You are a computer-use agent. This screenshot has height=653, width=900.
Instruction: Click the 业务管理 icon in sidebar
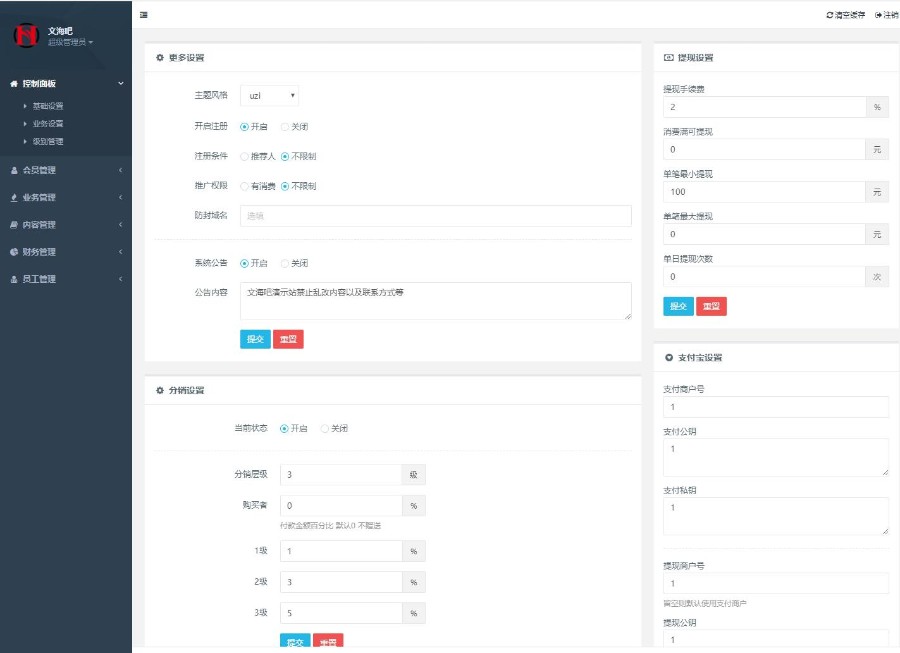point(14,198)
